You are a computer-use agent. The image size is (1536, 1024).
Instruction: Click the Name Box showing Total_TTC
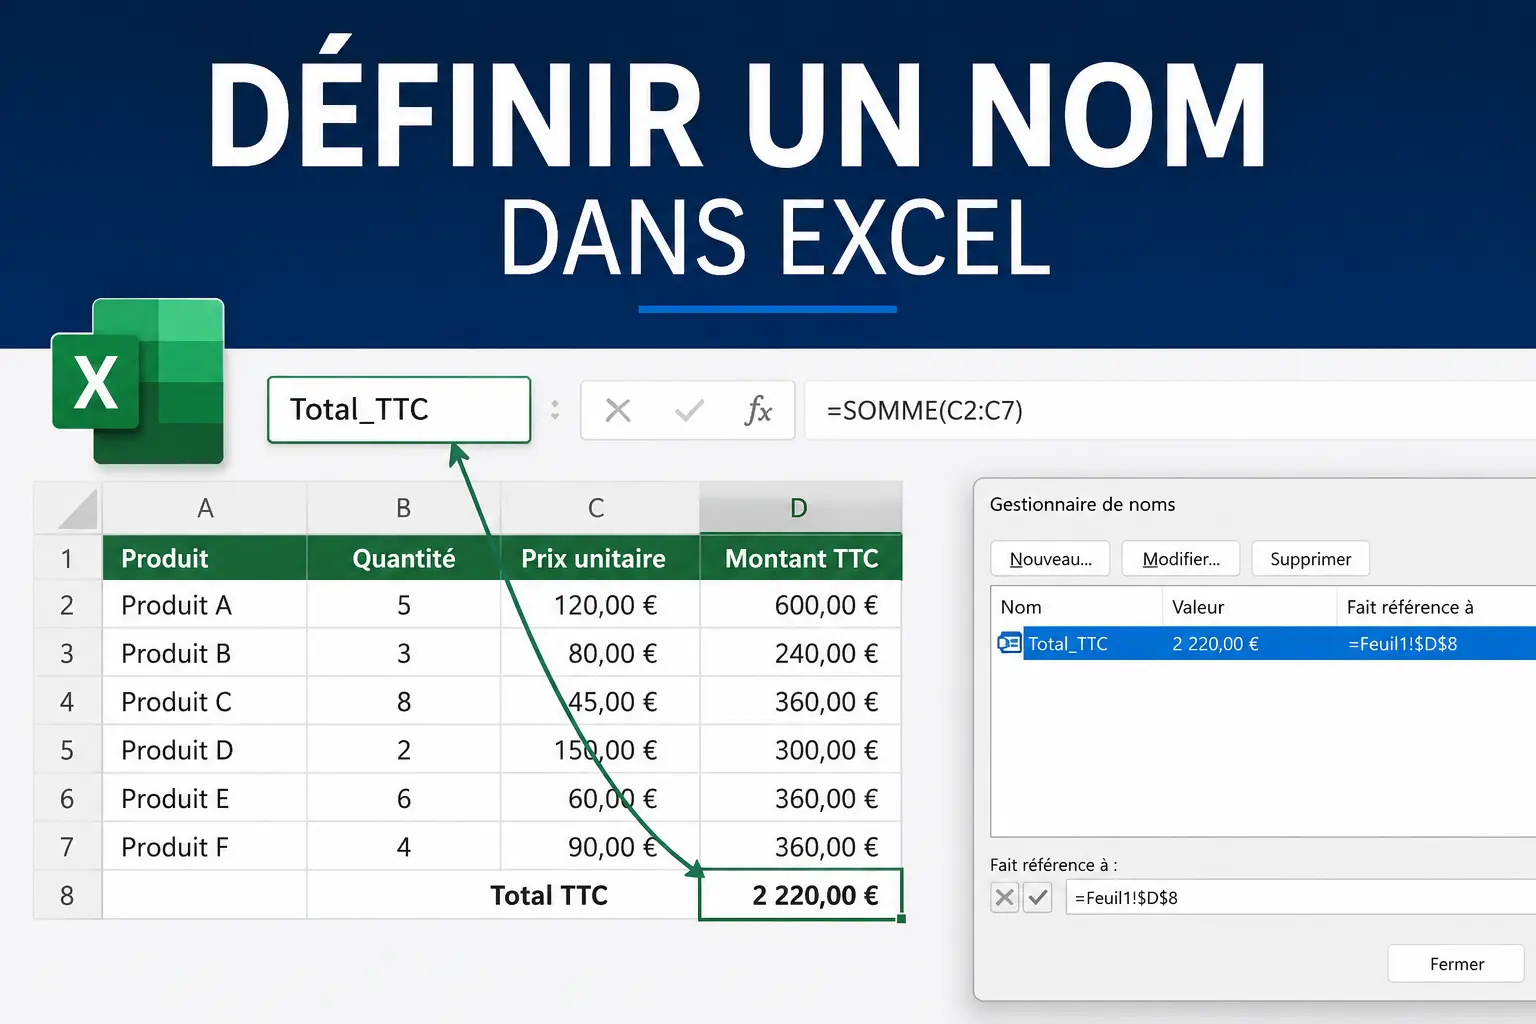click(399, 409)
